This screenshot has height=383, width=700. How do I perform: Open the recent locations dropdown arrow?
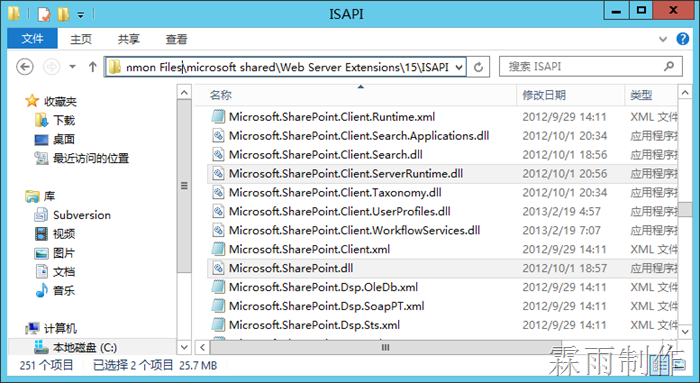pyautogui.click(x=72, y=67)
